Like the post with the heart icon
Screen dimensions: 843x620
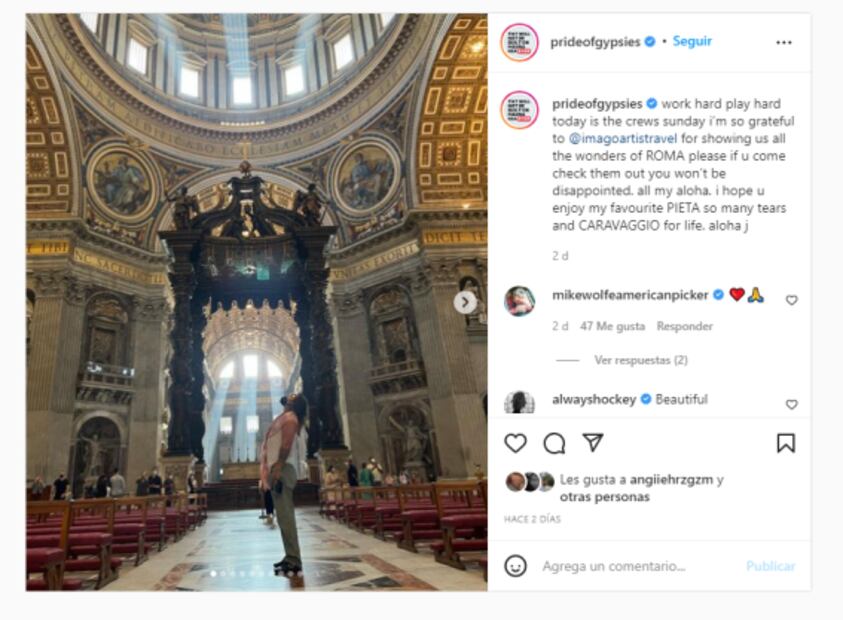click(515, 444)
